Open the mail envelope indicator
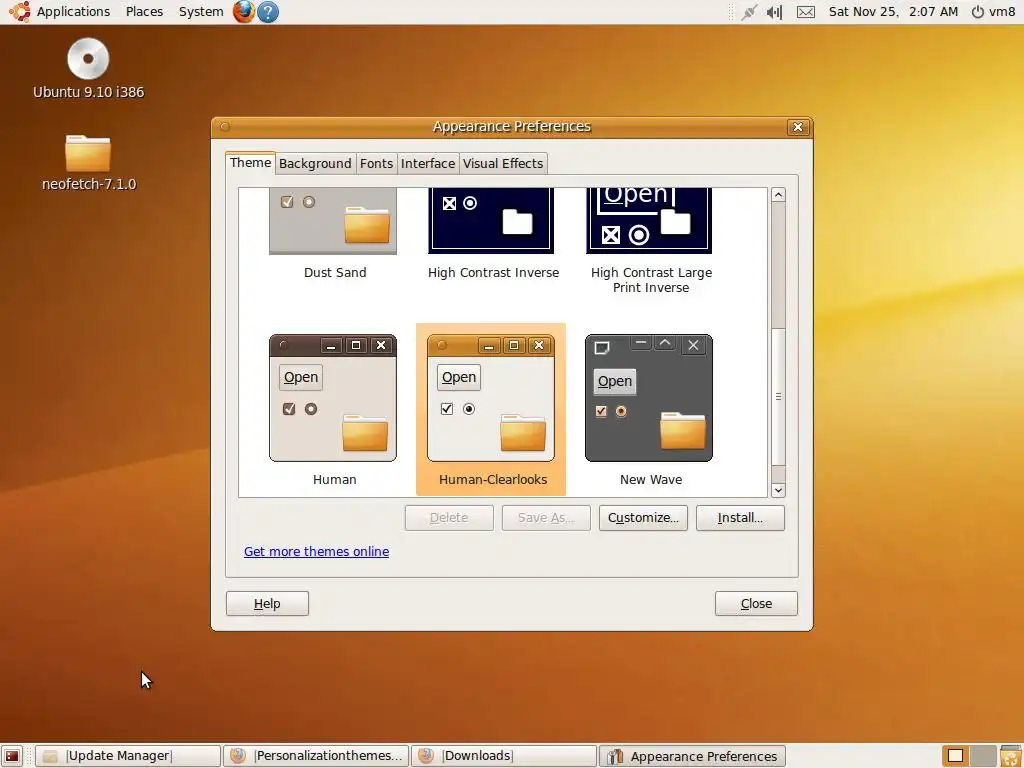The height and width of the screenshot is (768, 1024). 806,12
